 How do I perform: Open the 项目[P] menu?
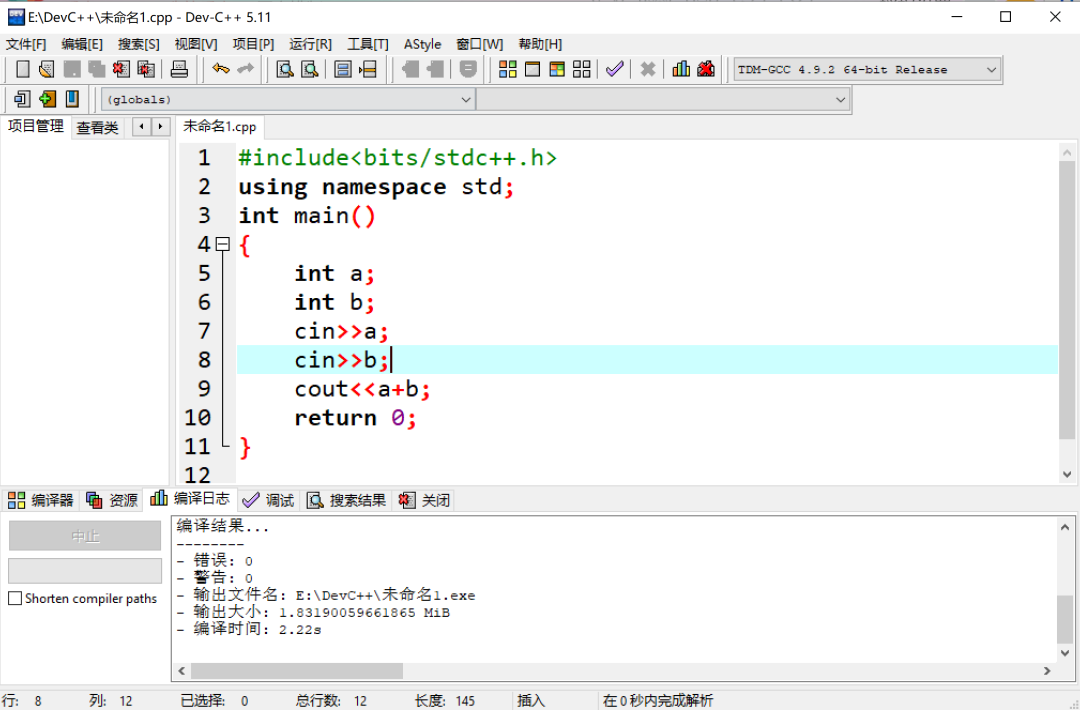point(253,44)
